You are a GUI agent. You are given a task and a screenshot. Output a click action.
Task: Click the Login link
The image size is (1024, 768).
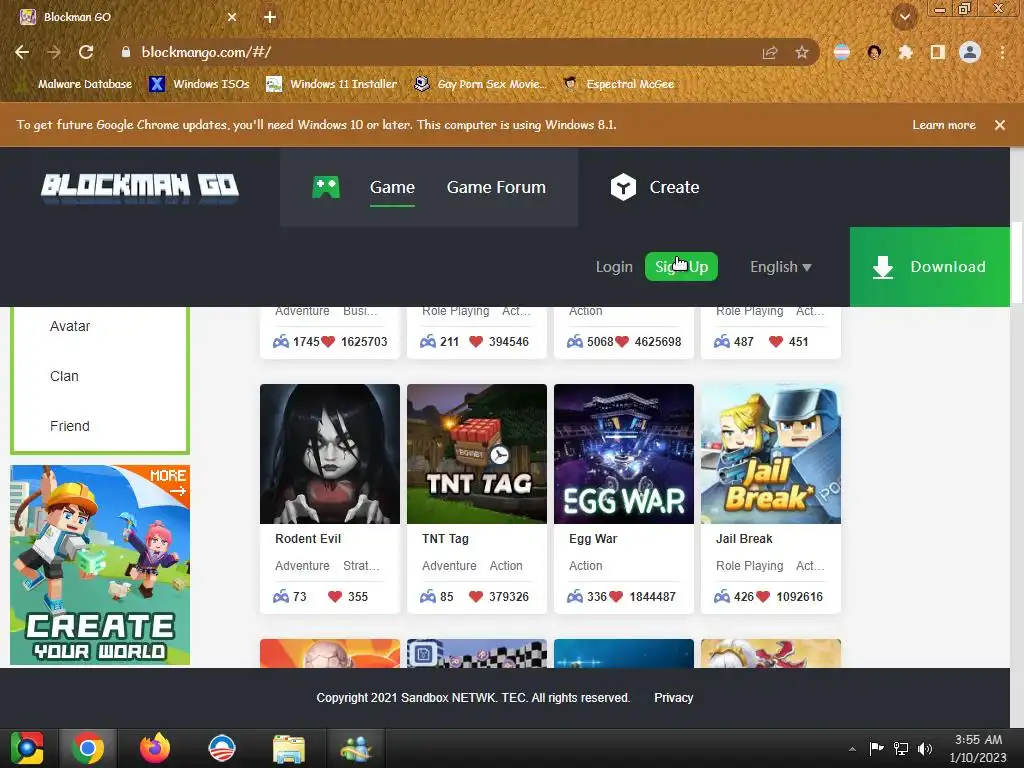pyautogui.click(x=614, y=267)
